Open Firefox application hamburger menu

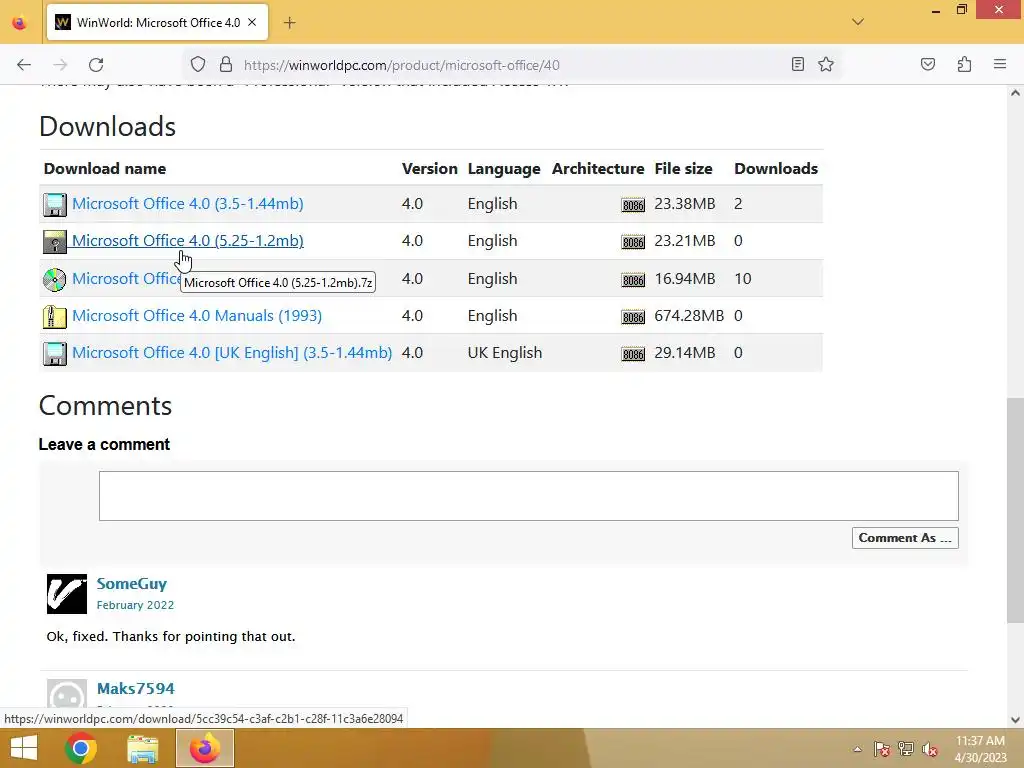click(1000, 64)
